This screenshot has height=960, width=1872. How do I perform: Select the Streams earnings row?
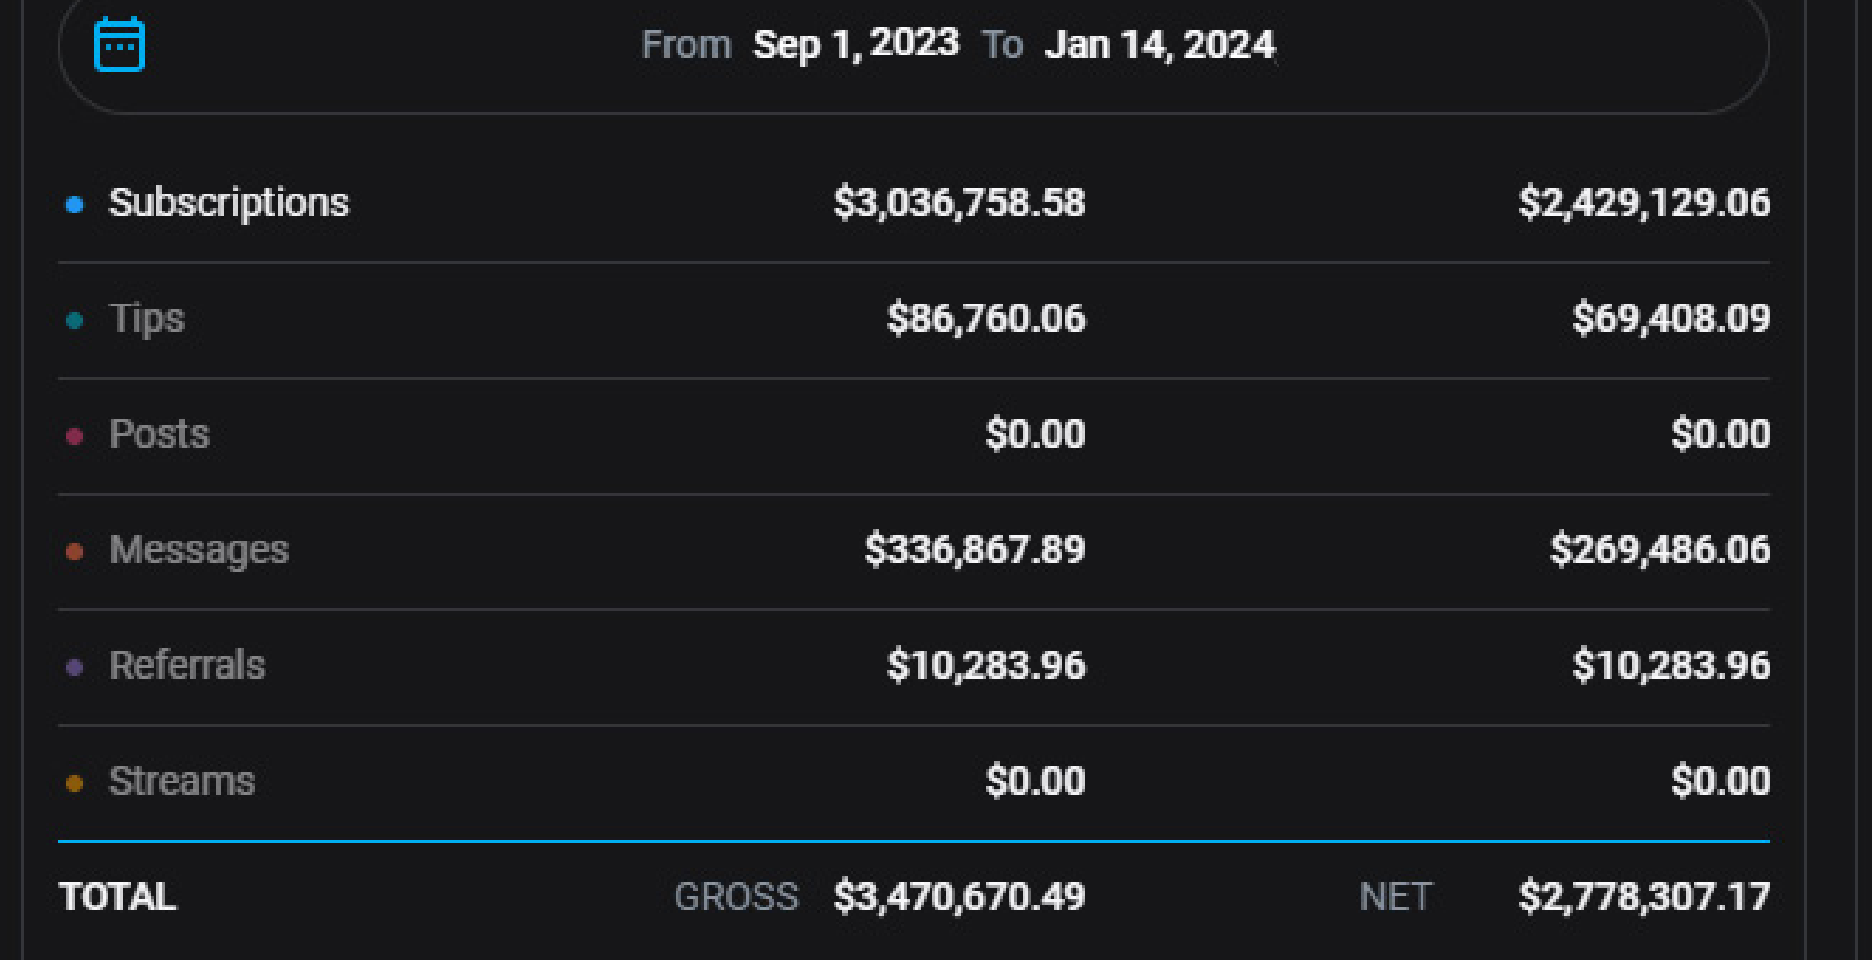[x=914, y=783]
